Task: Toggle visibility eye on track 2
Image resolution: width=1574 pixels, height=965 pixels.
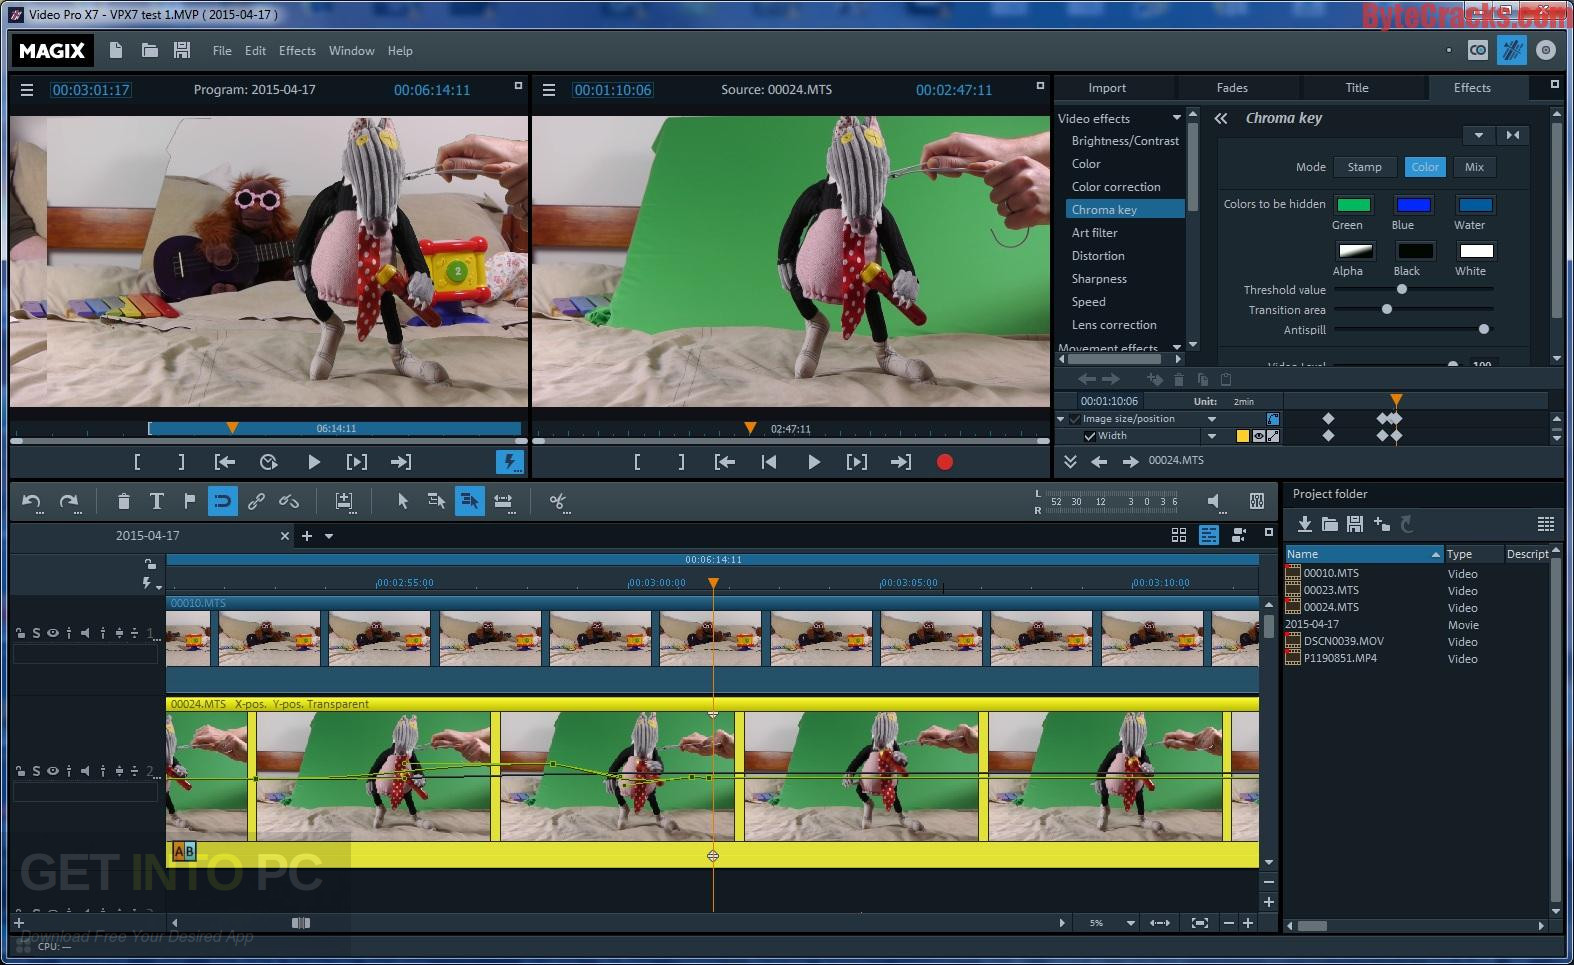Action: 52,771
